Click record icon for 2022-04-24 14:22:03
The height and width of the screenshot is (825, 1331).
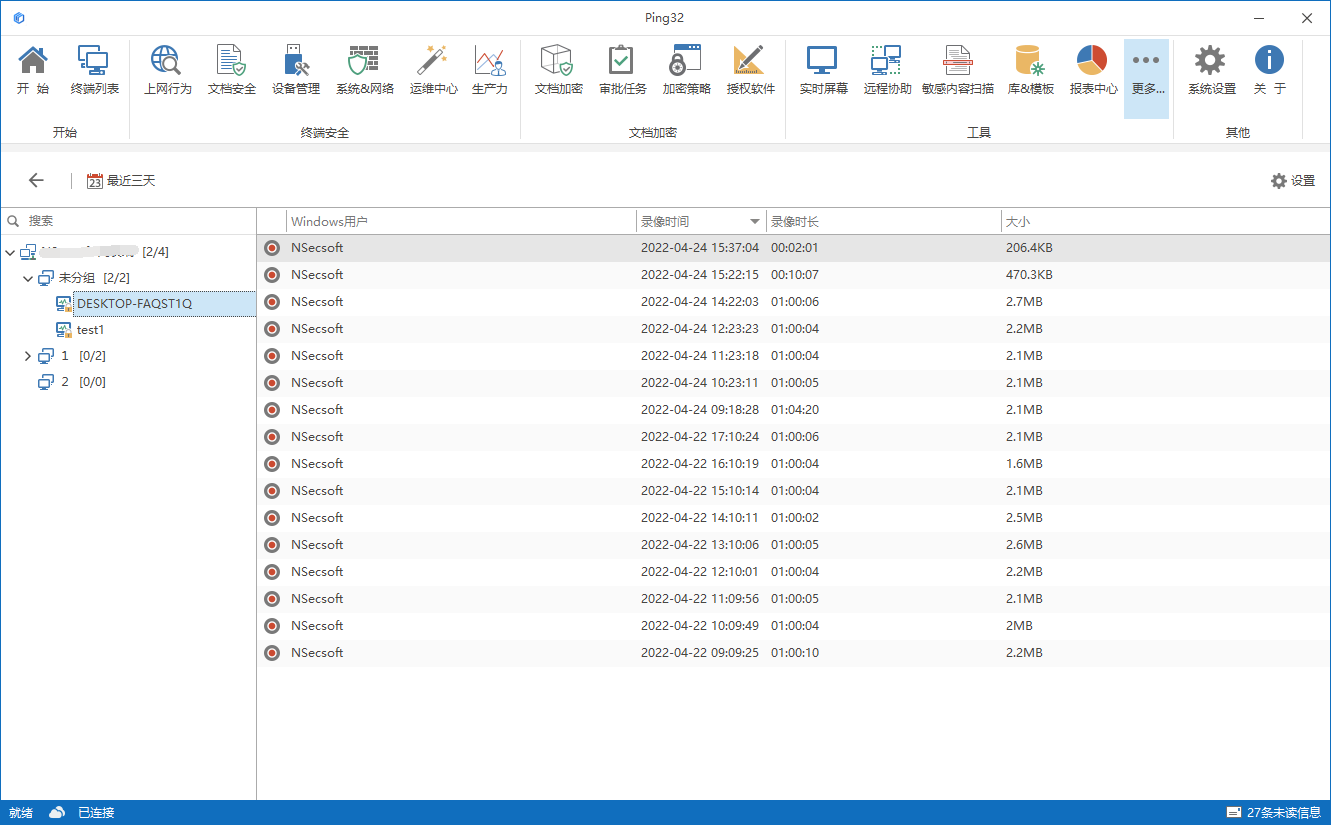coord(272,302)
